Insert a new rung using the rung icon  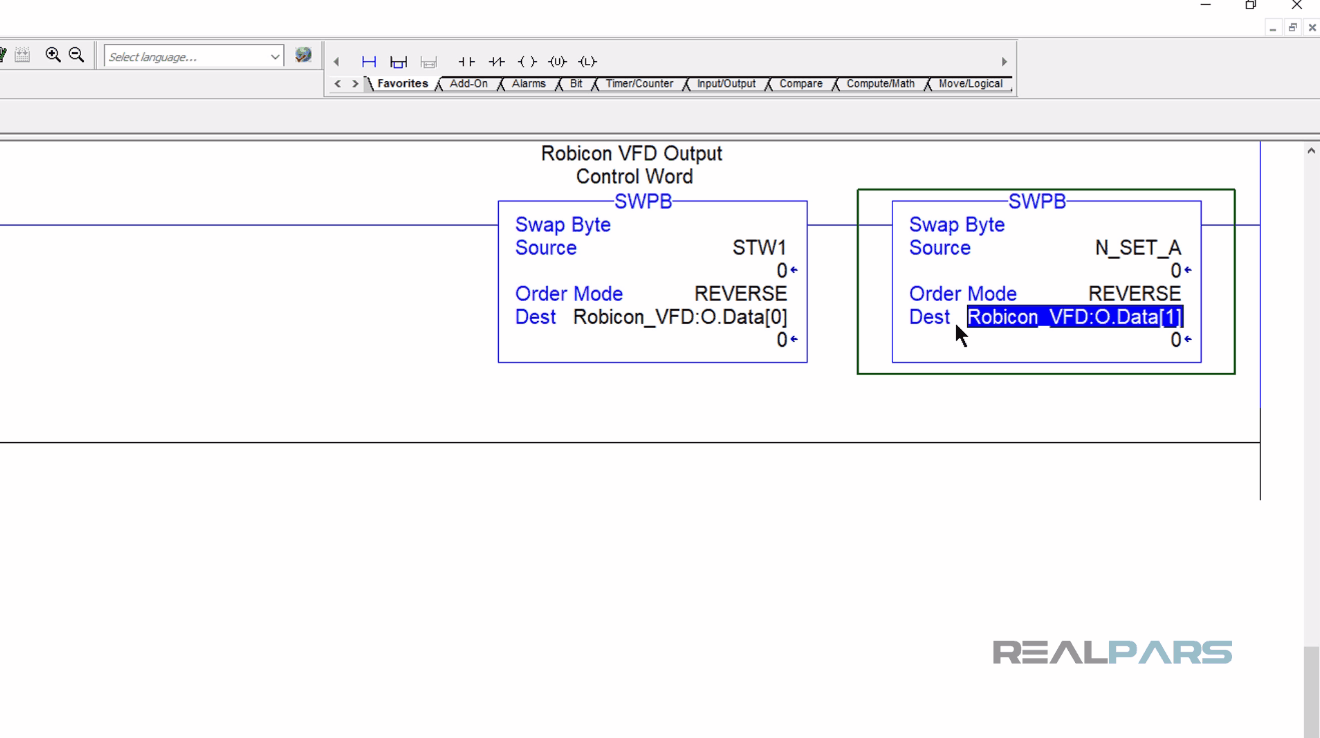pyautogui.click(x=368, y=61)
